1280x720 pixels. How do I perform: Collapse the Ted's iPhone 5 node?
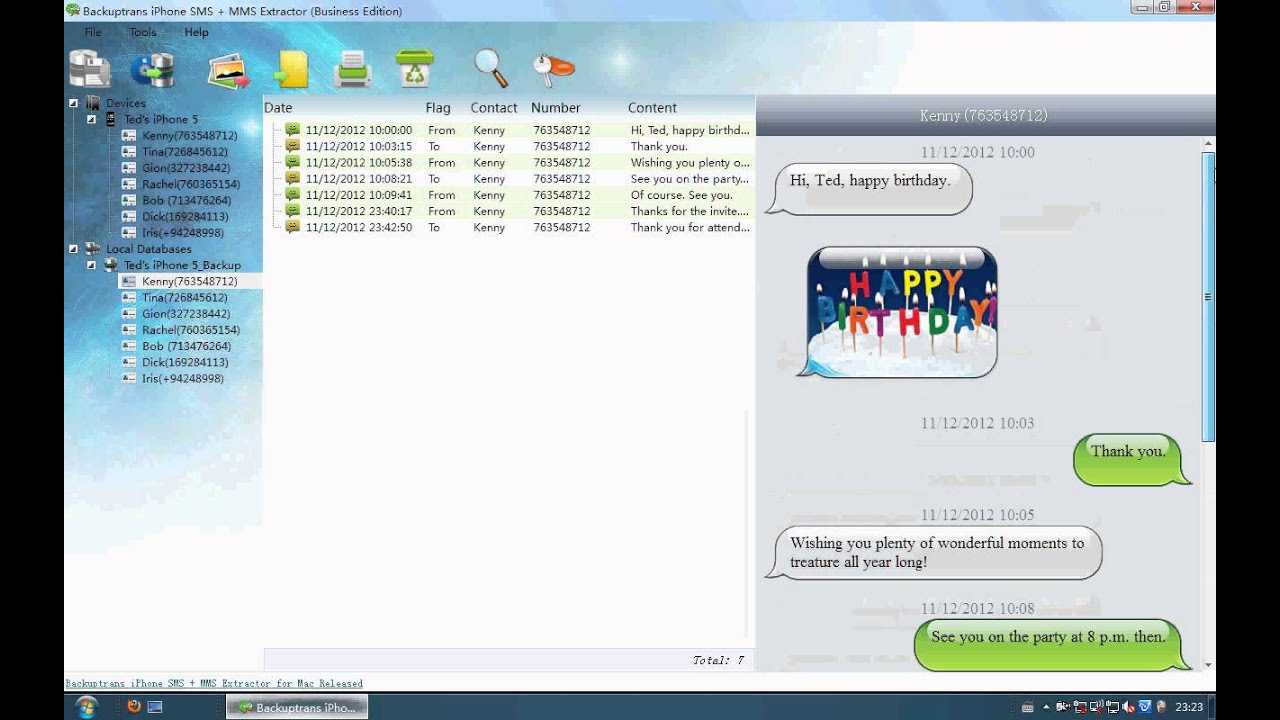click(x=91, y=119)
